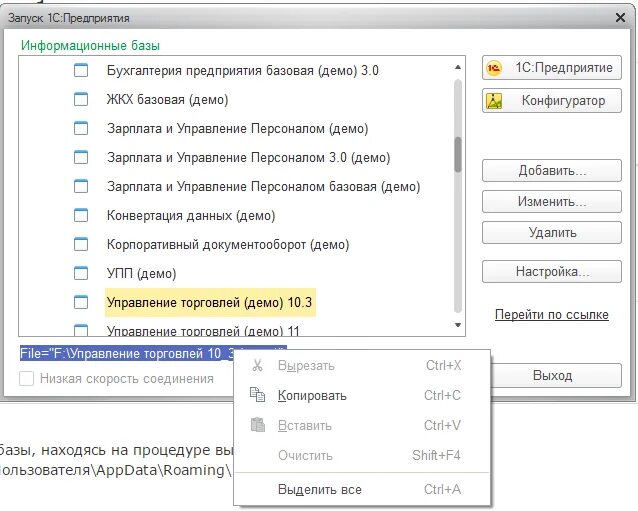Select Управление торговлей (демо) 10.3
The height and width of the screenshot is (511, 638).
[210, 302]
